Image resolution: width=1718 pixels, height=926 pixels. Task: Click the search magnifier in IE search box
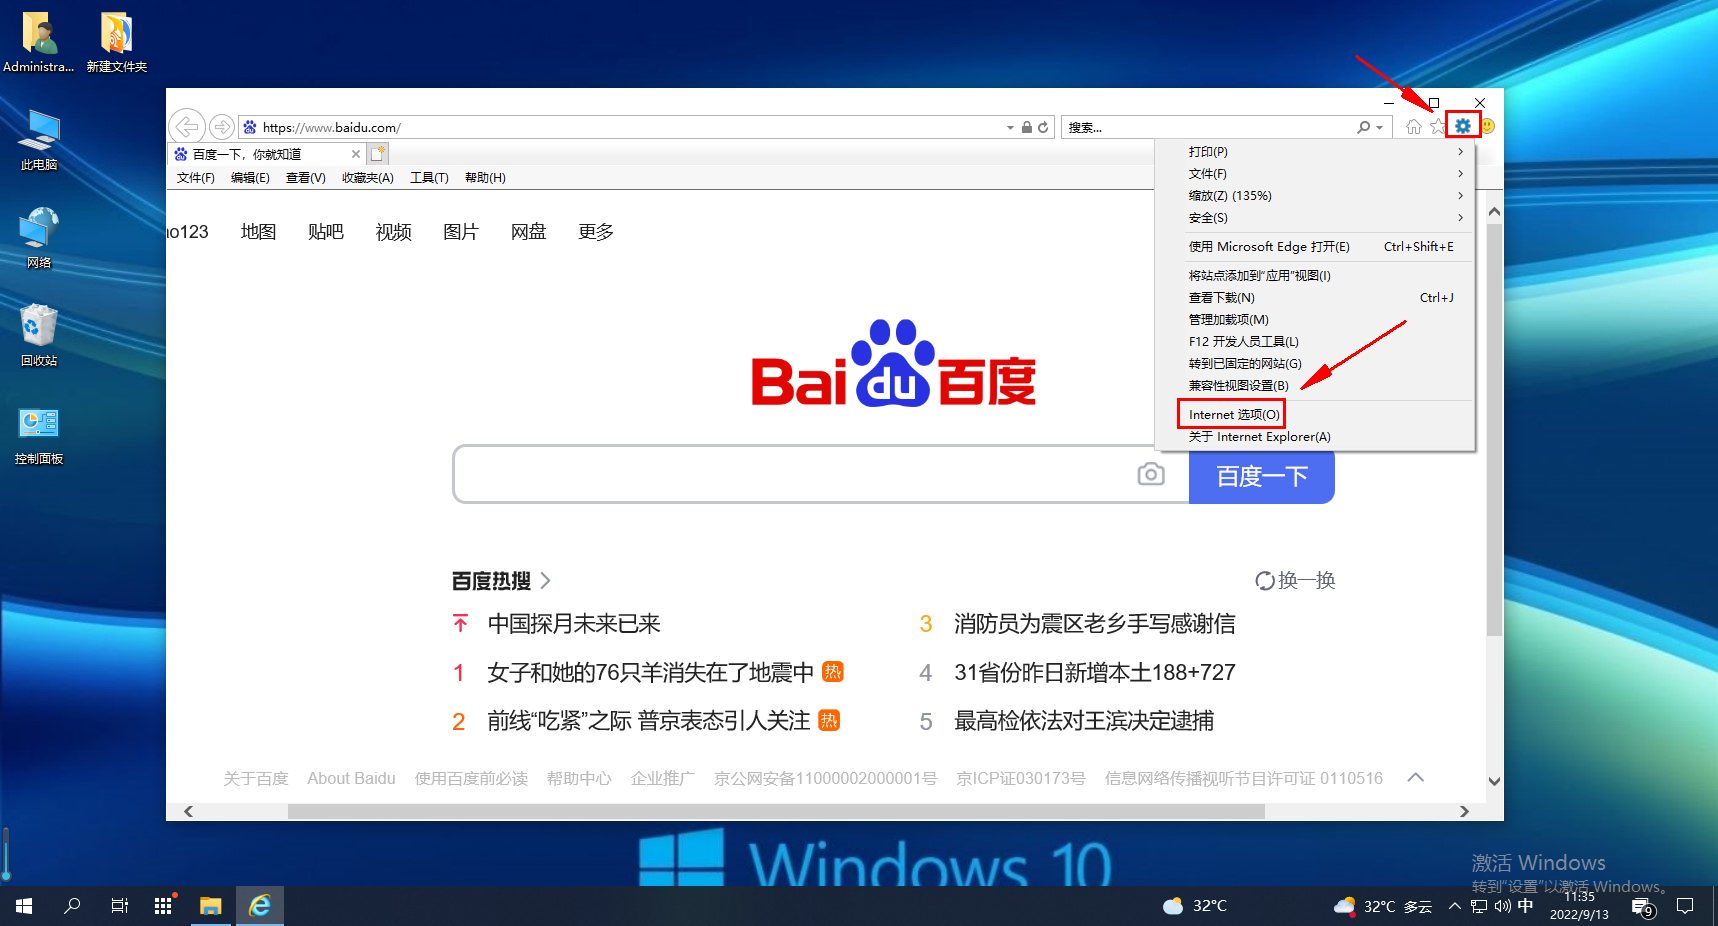pos(1364,128)
